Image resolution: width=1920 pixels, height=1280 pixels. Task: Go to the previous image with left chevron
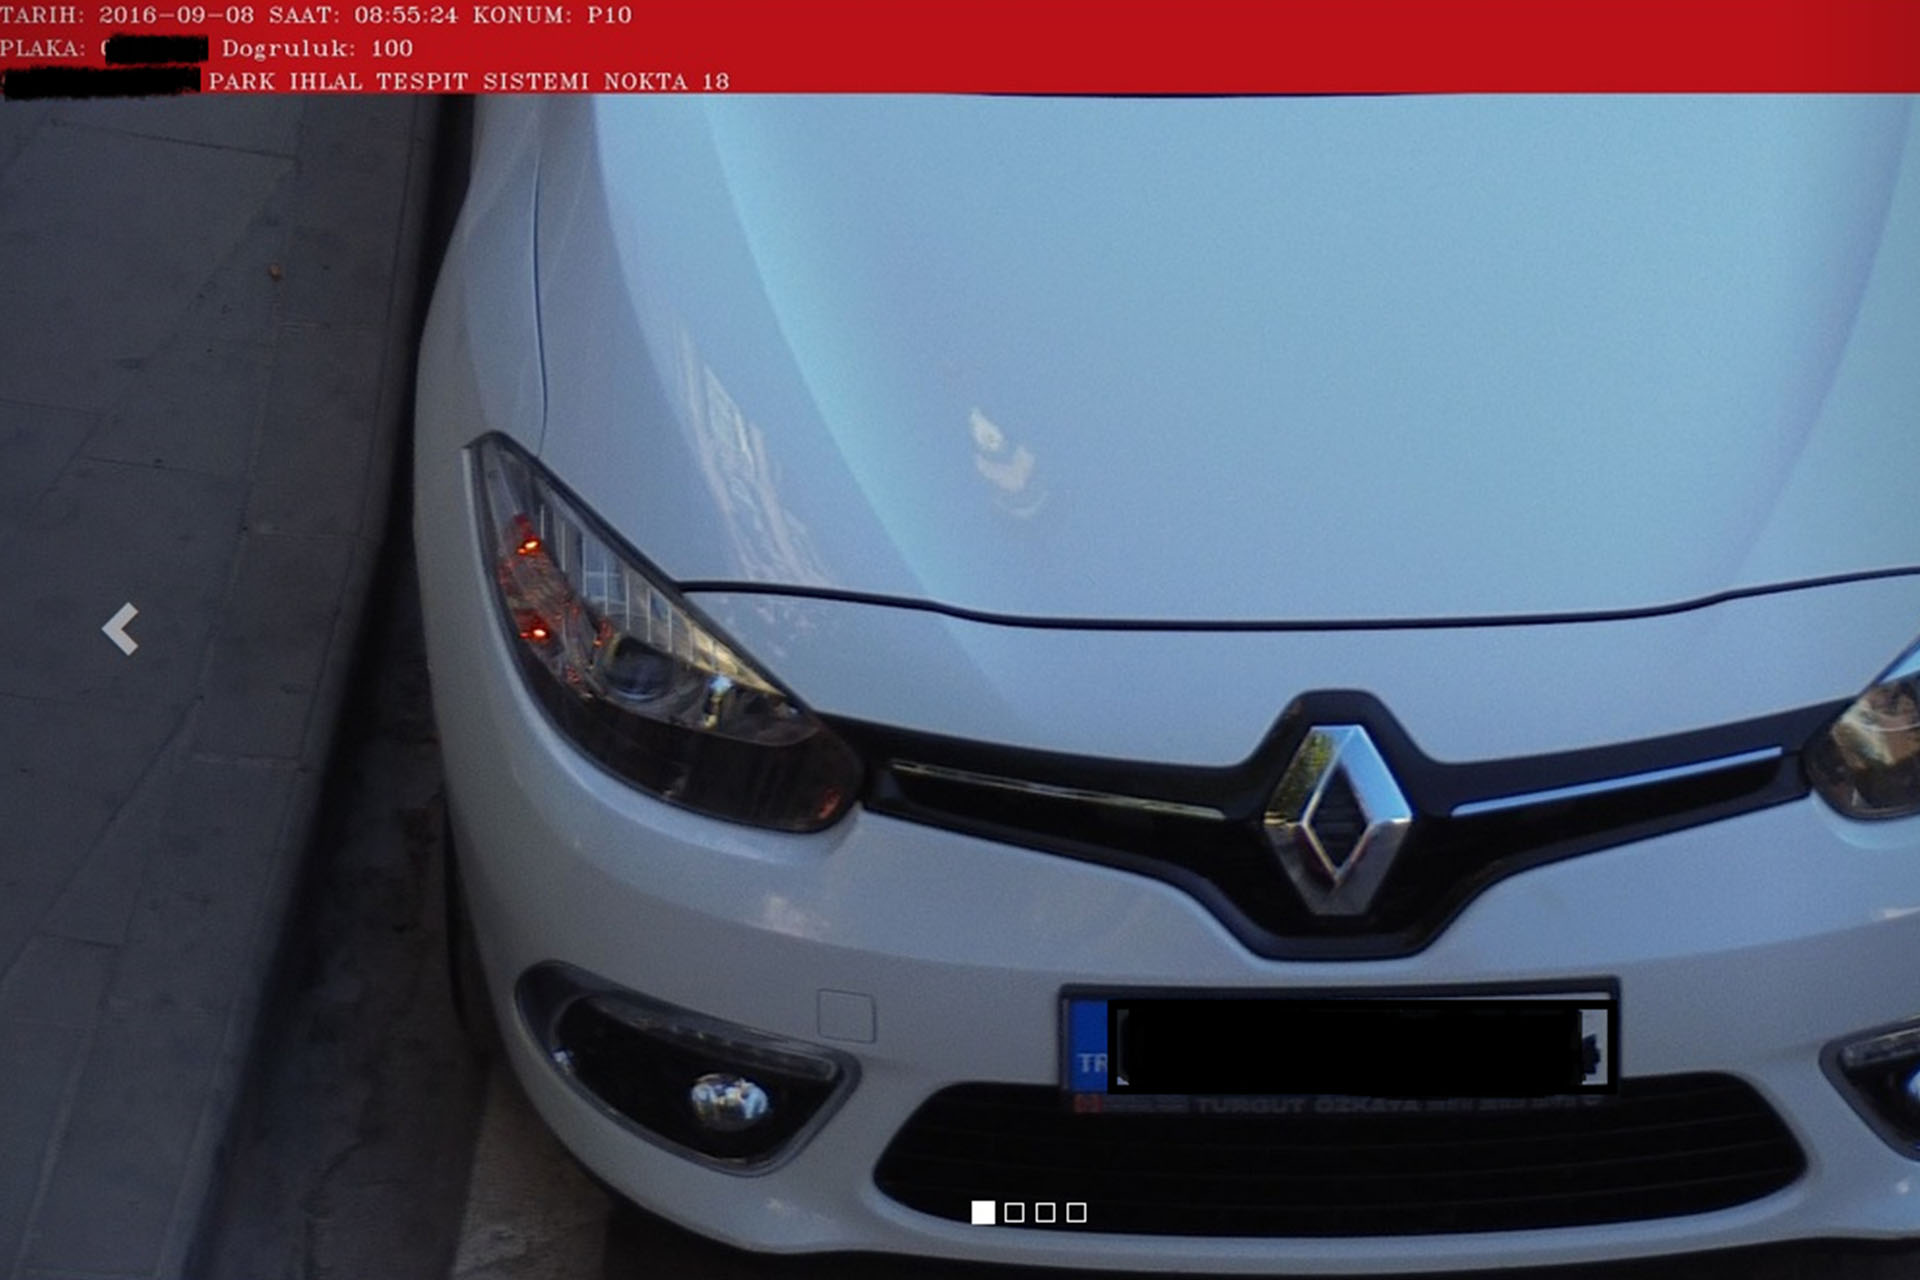point(120,629)
